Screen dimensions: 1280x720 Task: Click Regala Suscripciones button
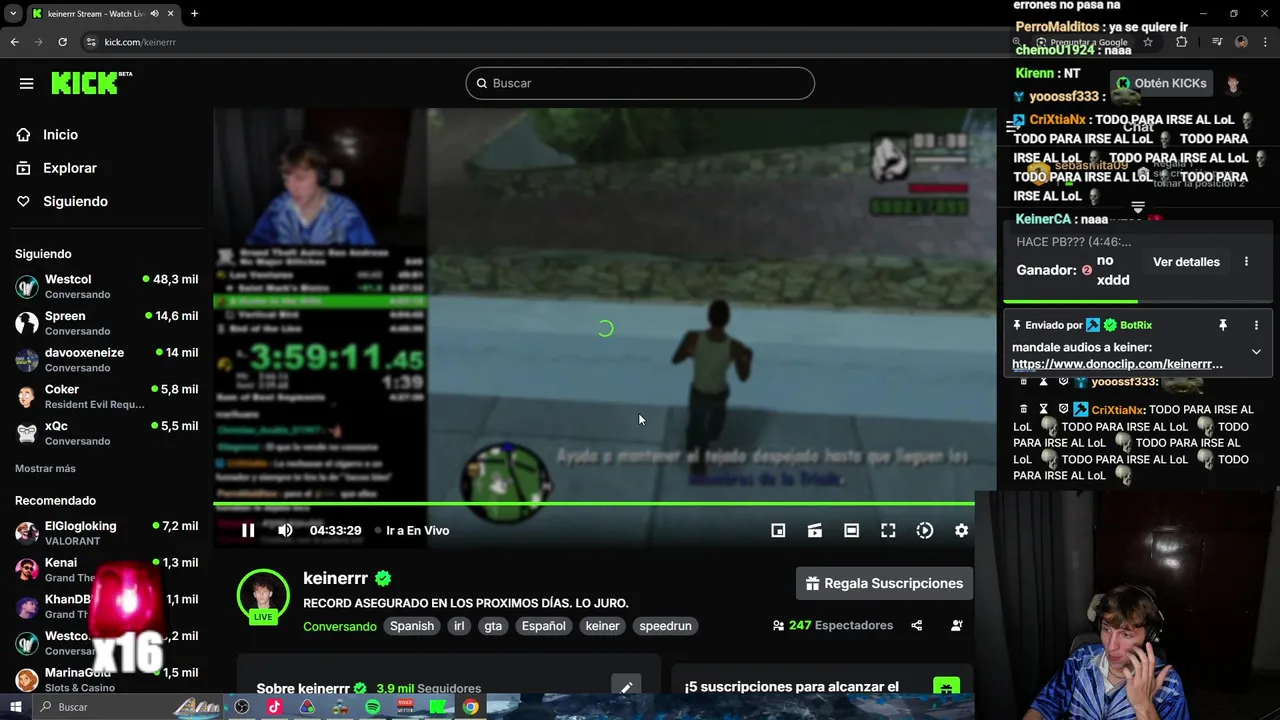884,583
